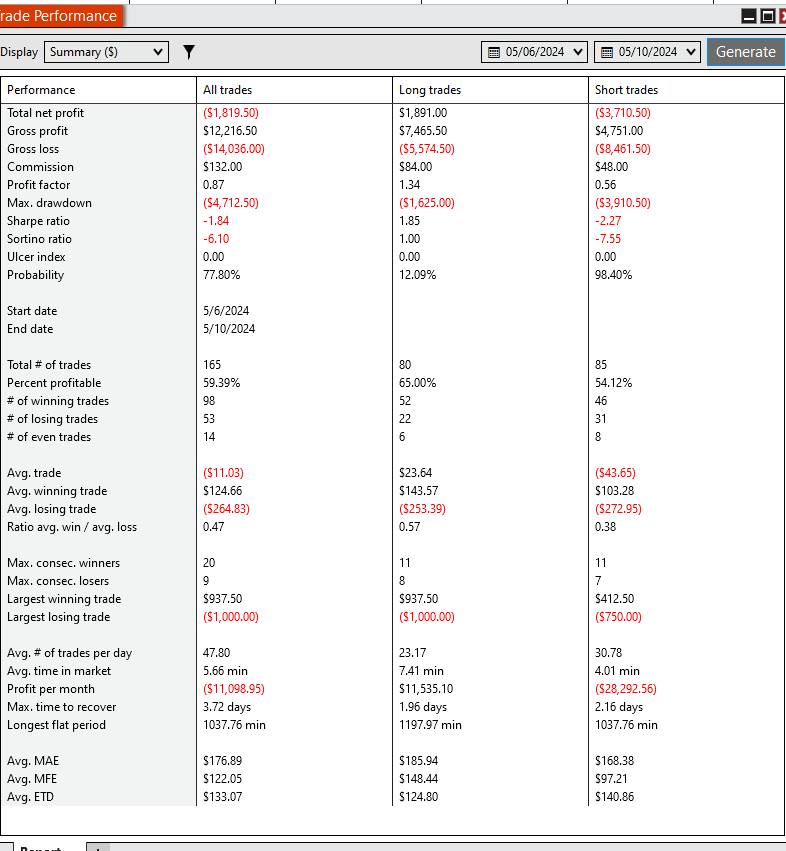The width and height of the screenshot is (786, 851).
Task: Click the Short trades column header
Action: pos(626,90)
